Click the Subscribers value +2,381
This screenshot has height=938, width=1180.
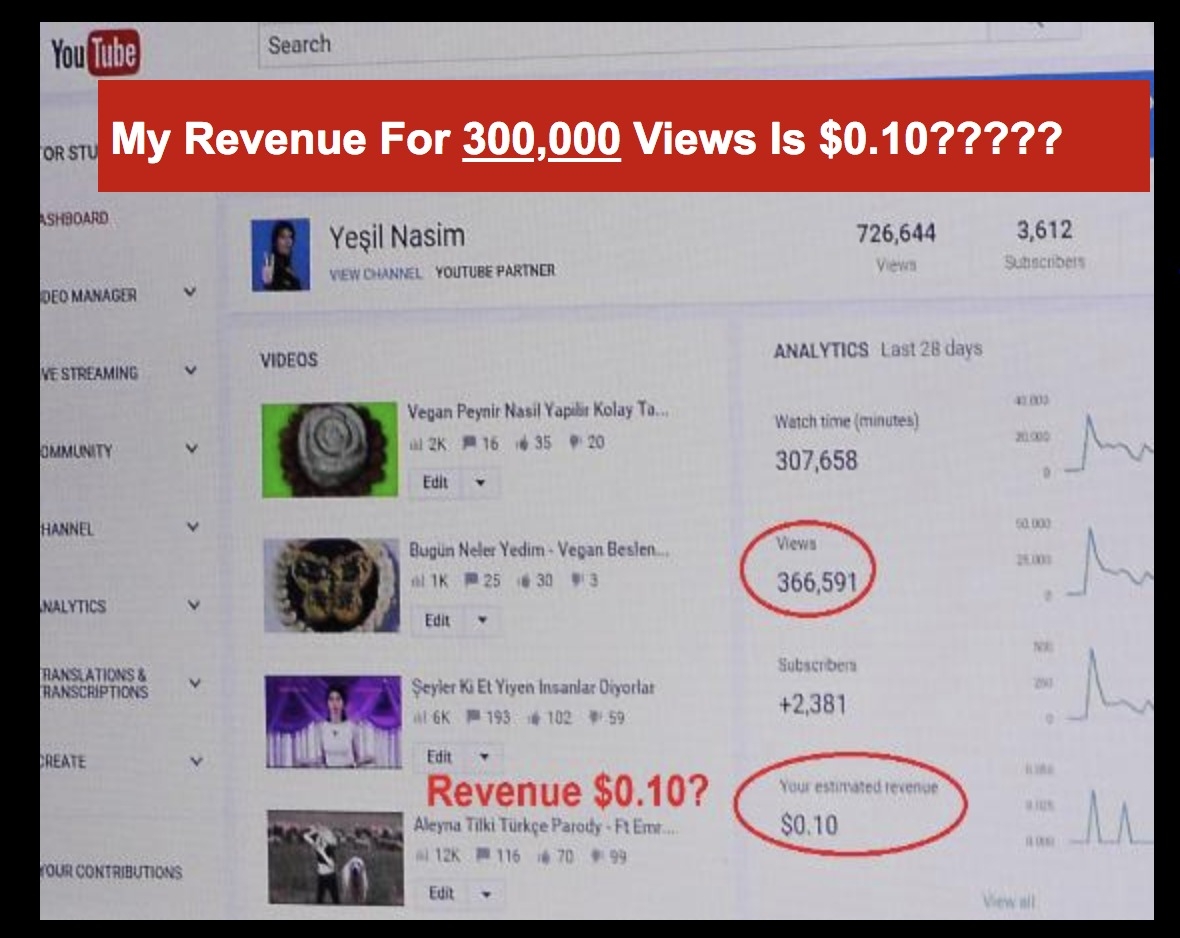[813, 705]
